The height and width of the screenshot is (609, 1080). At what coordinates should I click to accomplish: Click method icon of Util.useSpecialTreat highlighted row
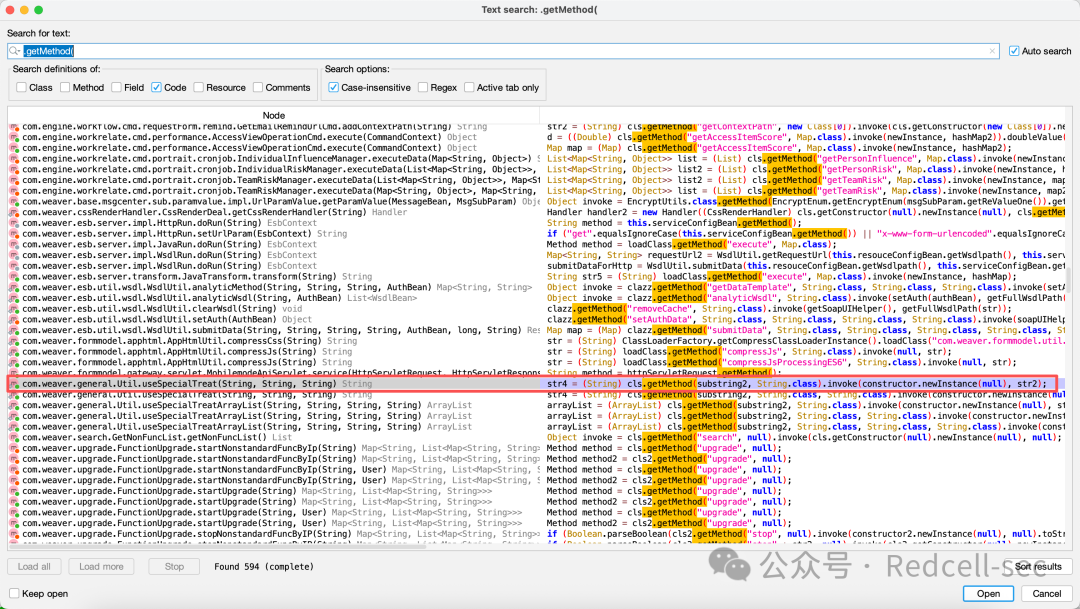point(14,384)
